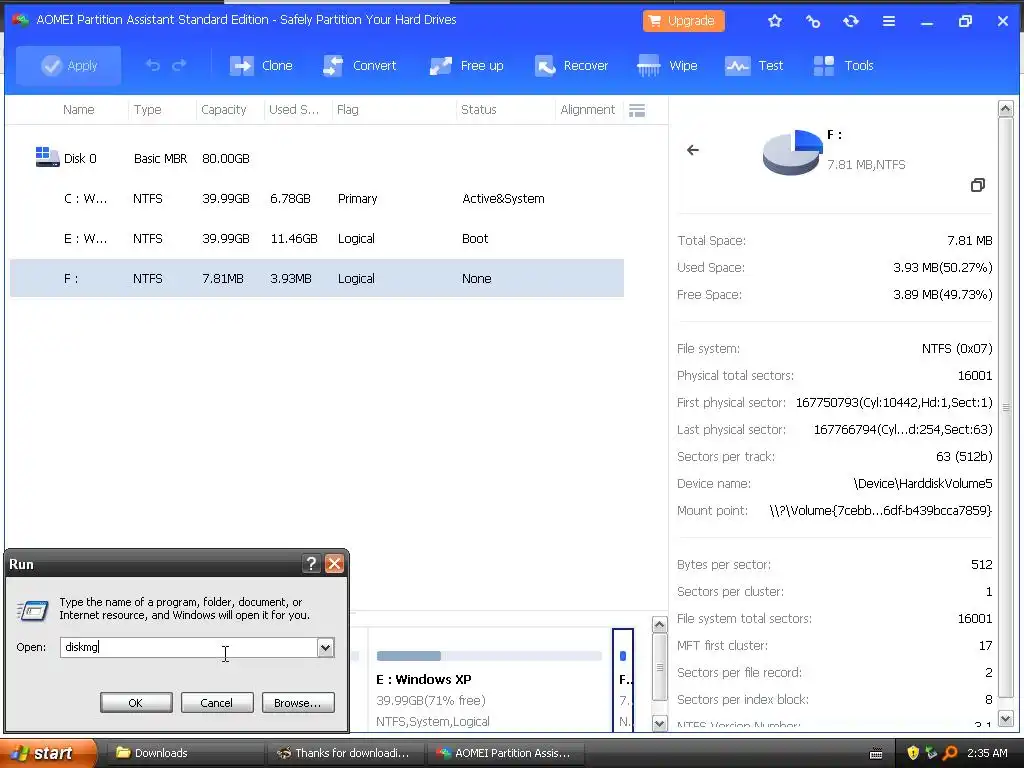
Task: Go back using the left arrow
Action: pos(693,150)
